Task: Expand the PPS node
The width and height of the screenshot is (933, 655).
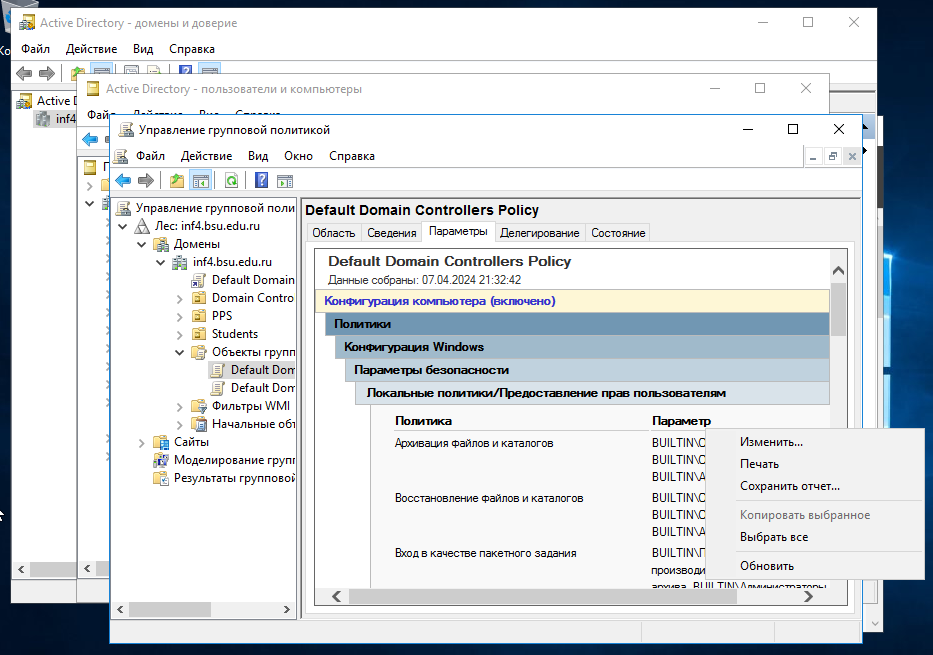Action: 180,317
